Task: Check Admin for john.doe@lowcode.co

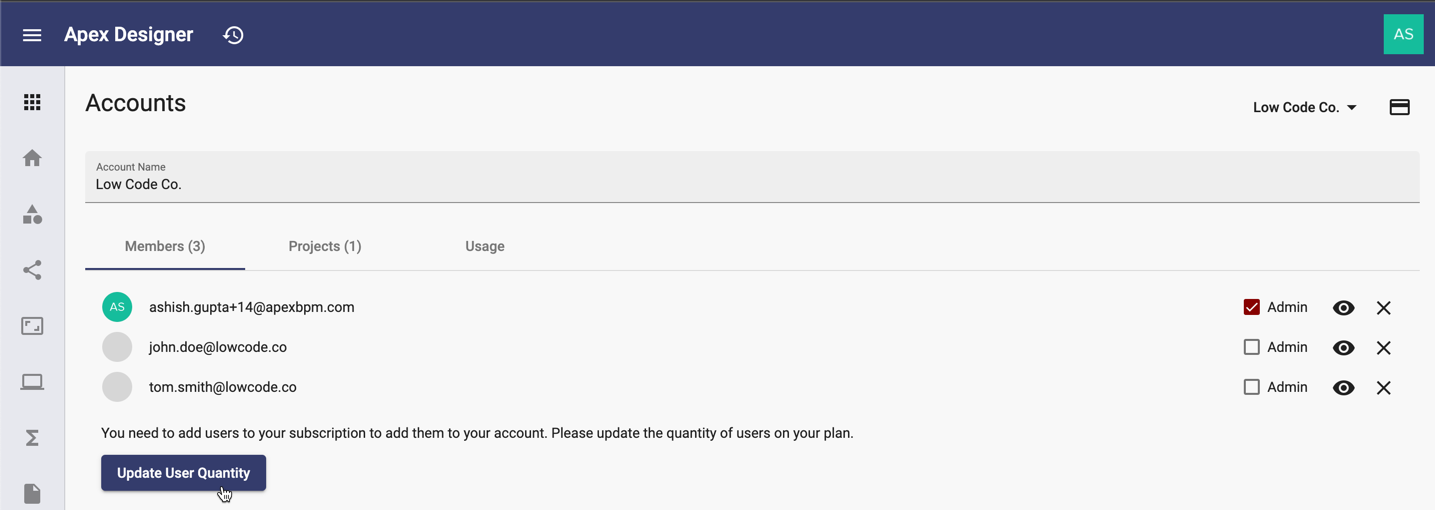Action: [1251, 347]
